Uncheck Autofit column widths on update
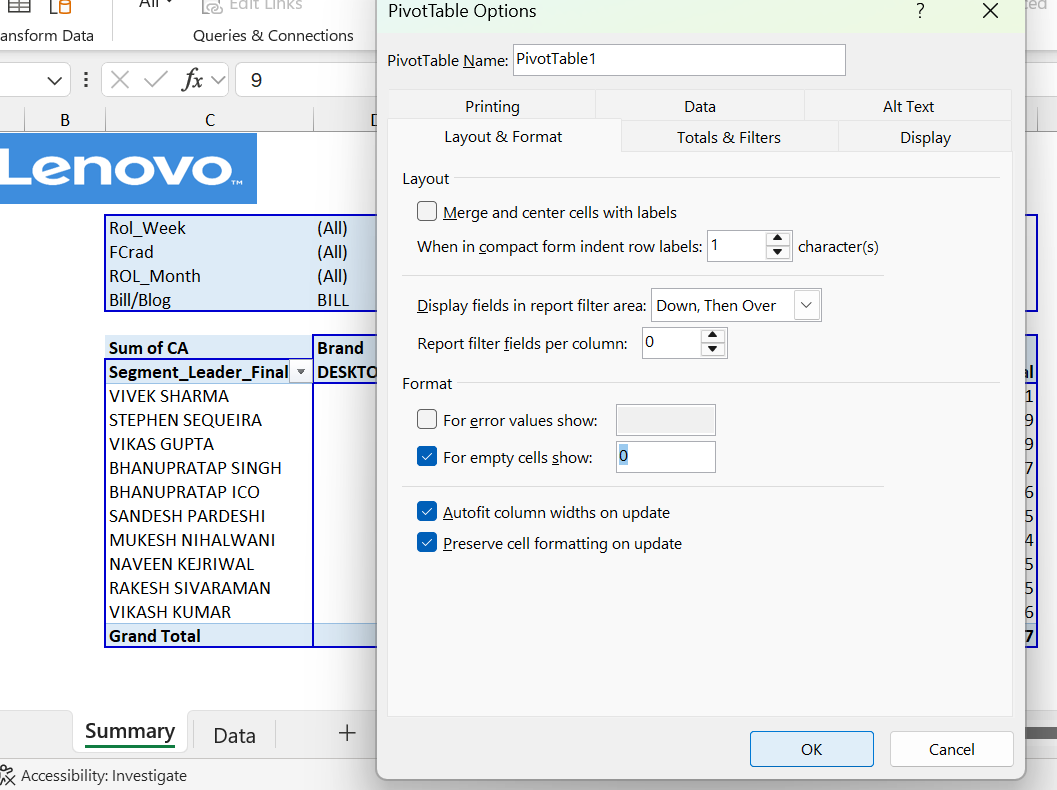The width and height of the screenshot is (1057, 790). [427, 512]
